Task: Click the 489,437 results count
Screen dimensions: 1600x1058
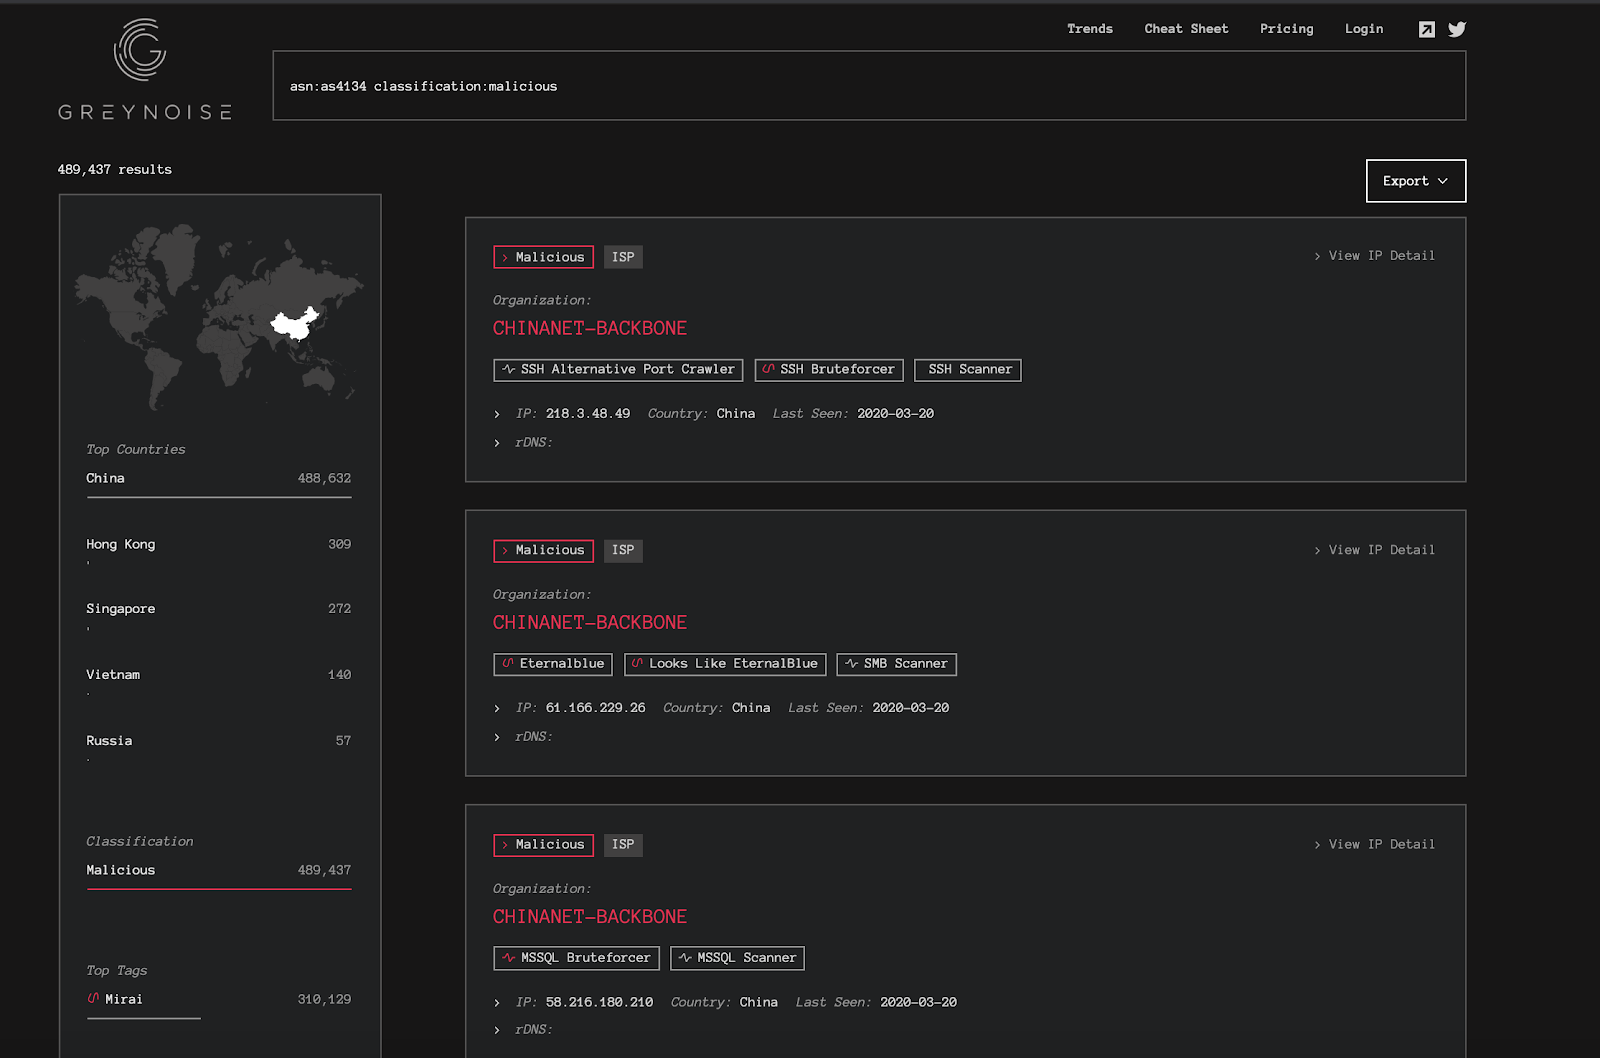Action: tap(115, 169)
